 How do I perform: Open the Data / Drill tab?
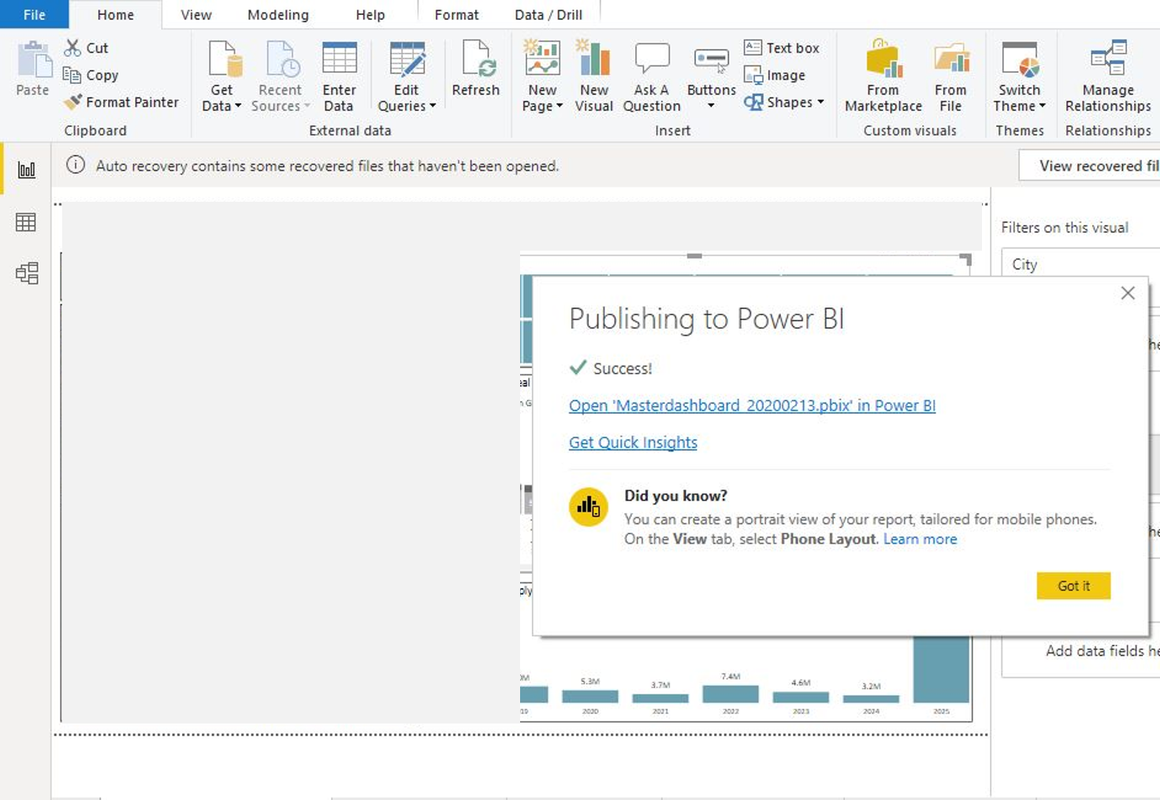(x=548, y=15)
